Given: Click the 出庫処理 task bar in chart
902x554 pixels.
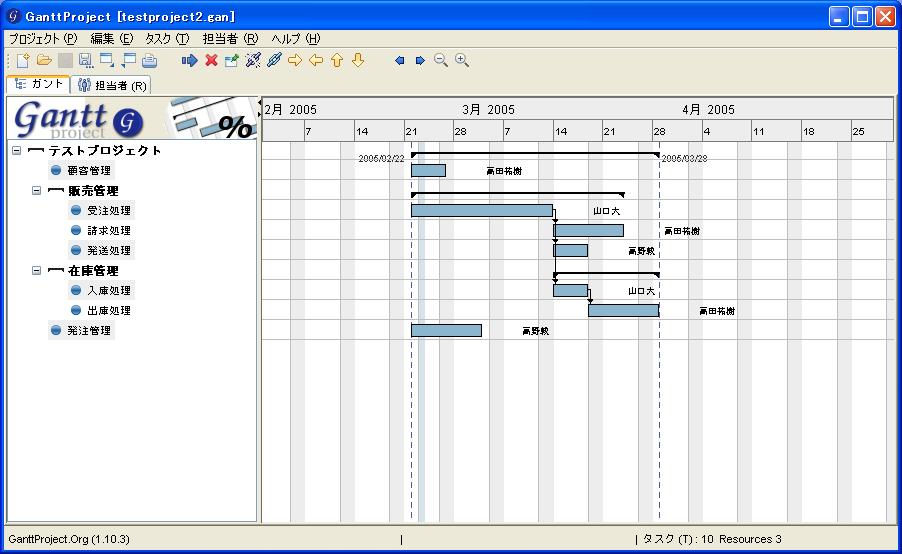Looking at the screenshot, I should (x=623, y=311).
